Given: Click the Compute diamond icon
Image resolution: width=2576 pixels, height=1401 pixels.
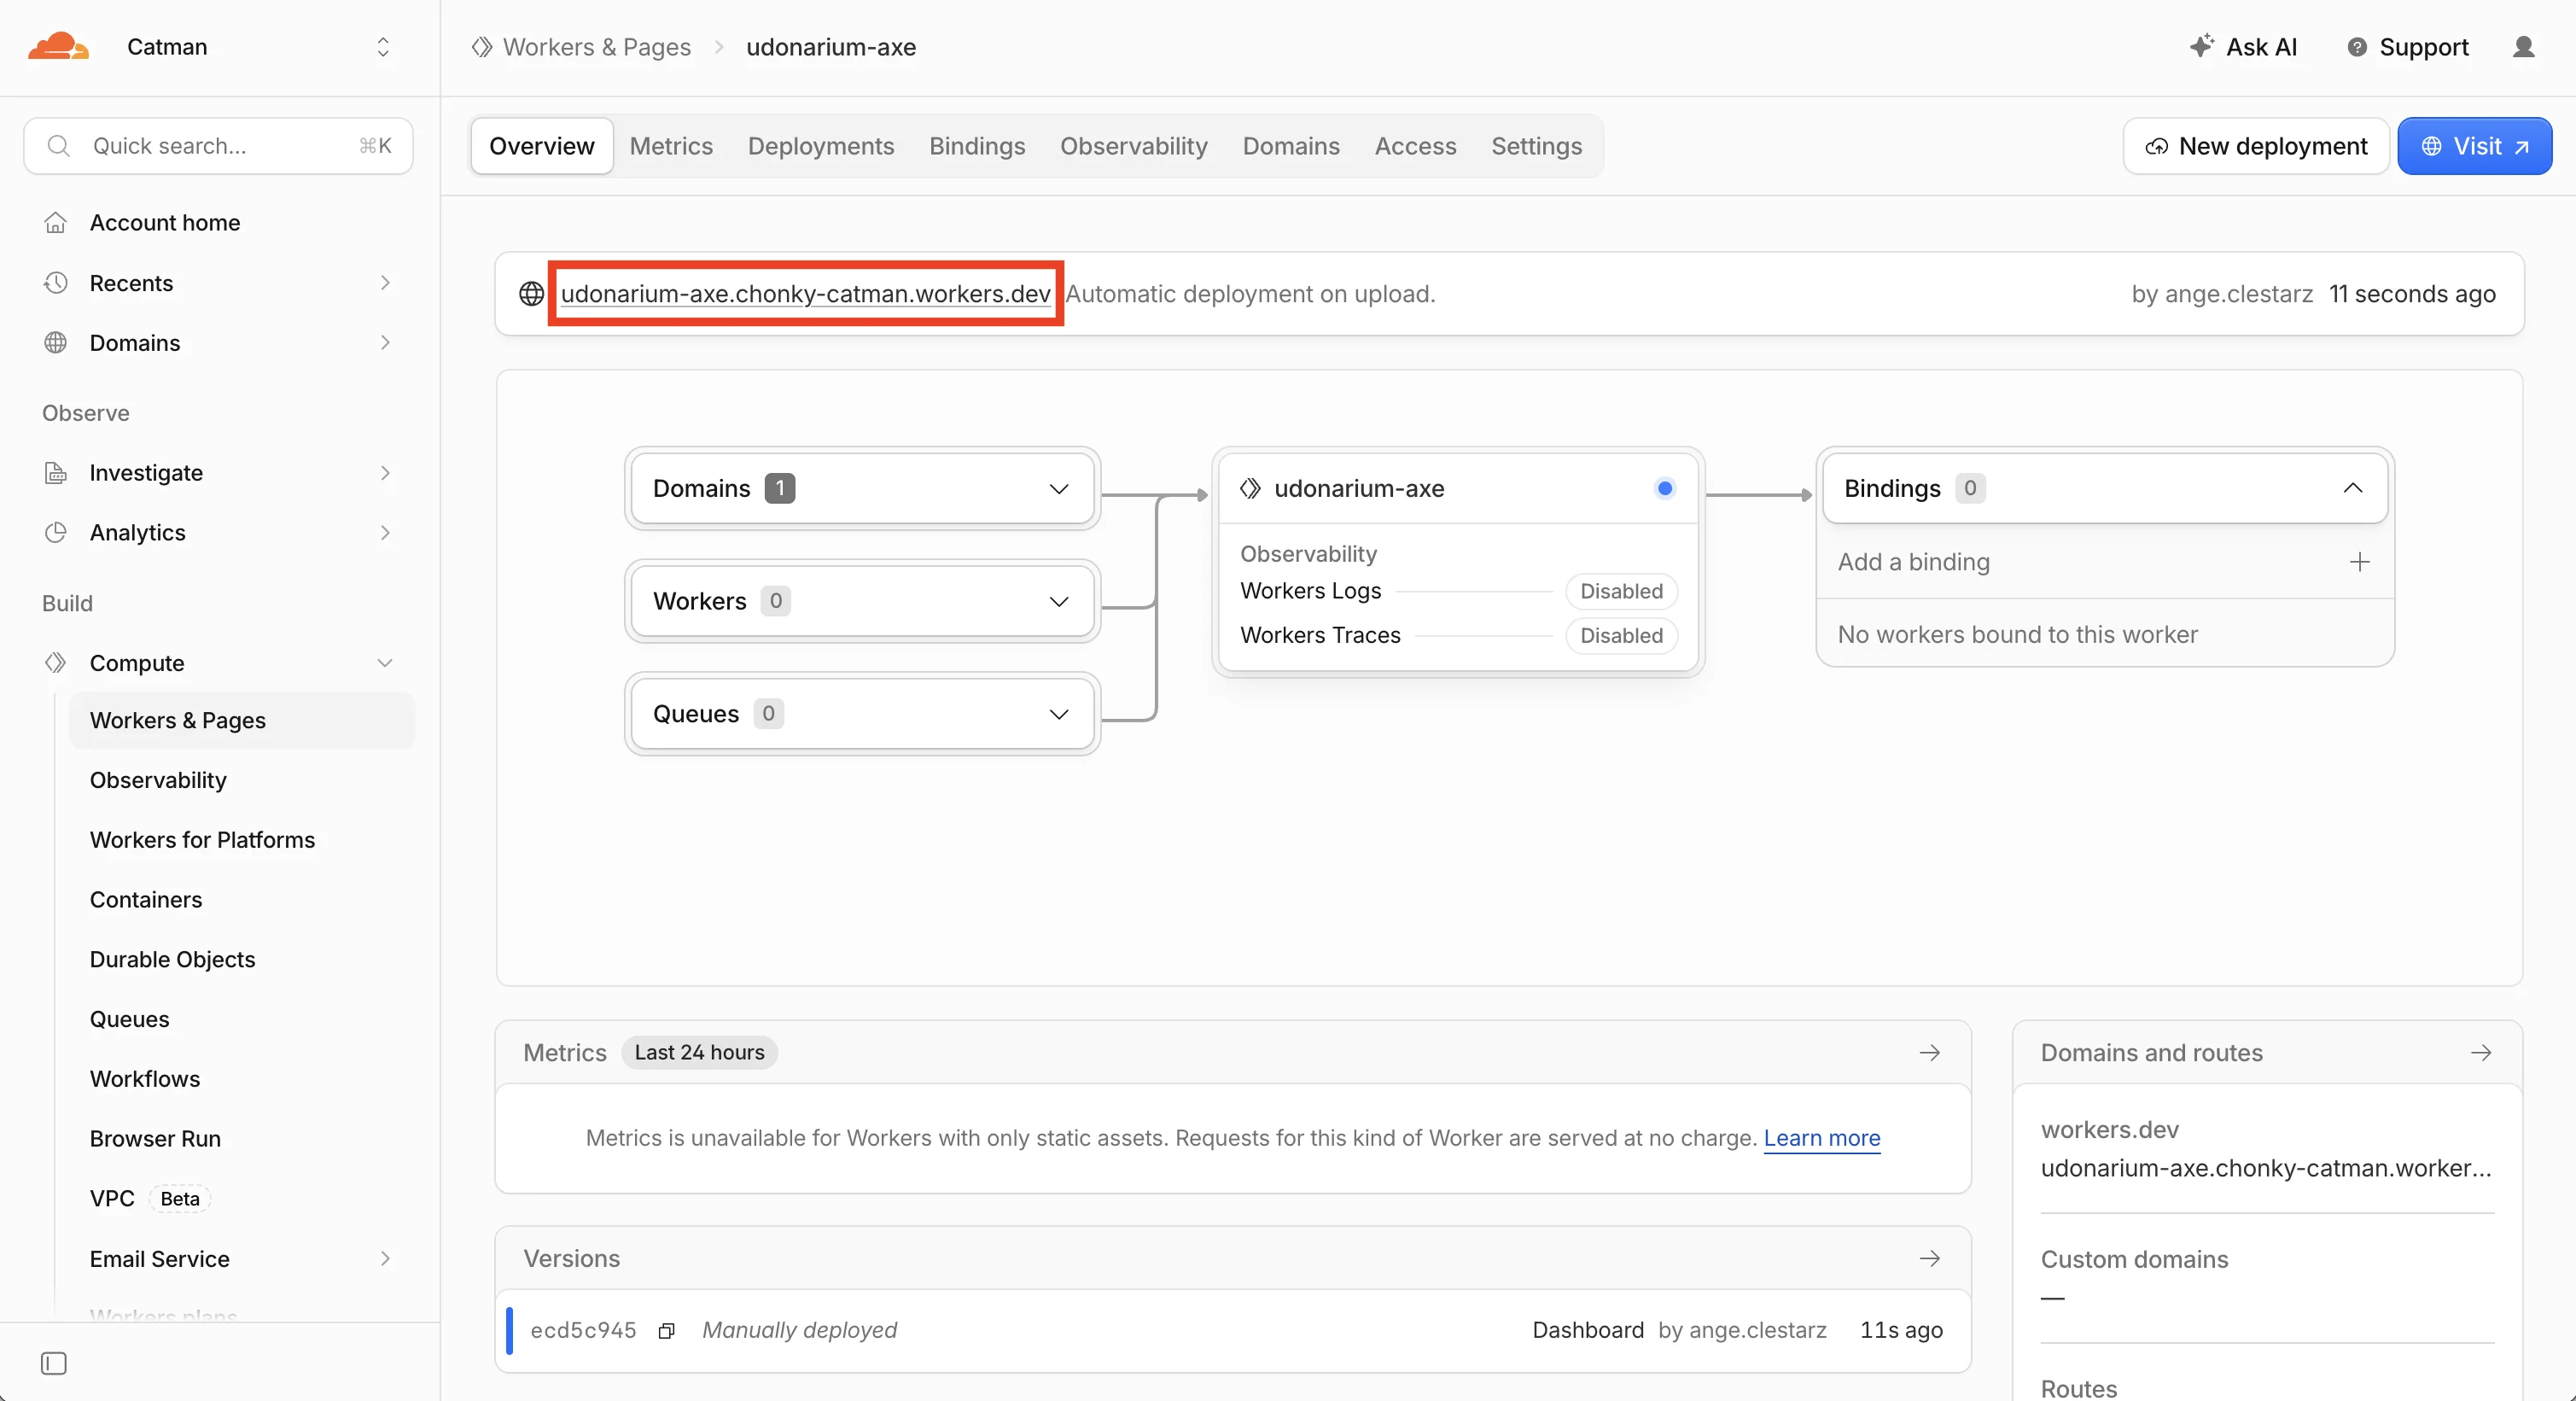Looking at the screenshot, I should click(56, 663).
